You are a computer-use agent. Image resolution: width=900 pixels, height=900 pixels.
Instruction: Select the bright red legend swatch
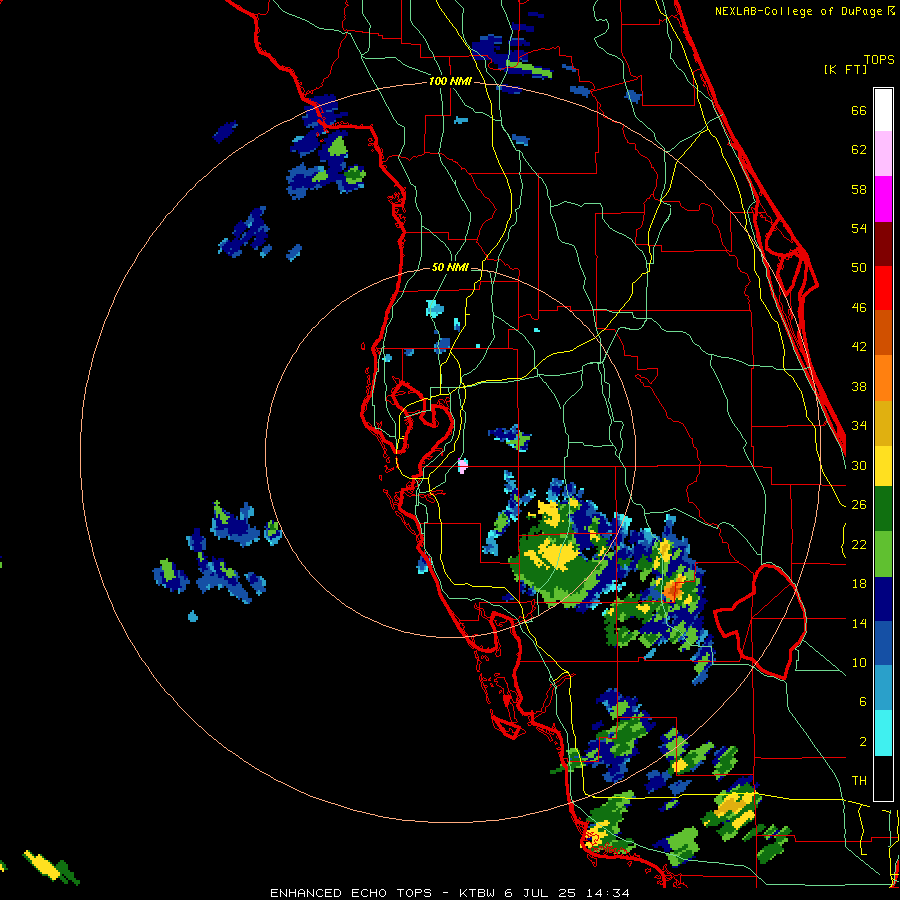click(x=883, y=288)
